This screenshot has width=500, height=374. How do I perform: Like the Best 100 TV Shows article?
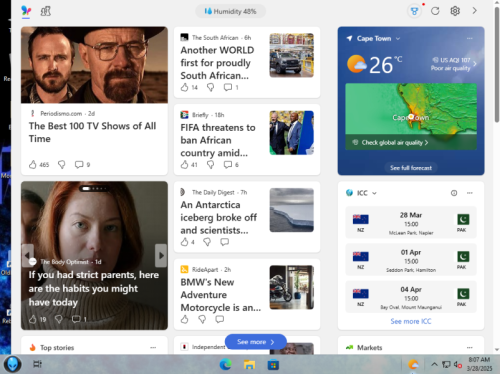pos(32,164)
